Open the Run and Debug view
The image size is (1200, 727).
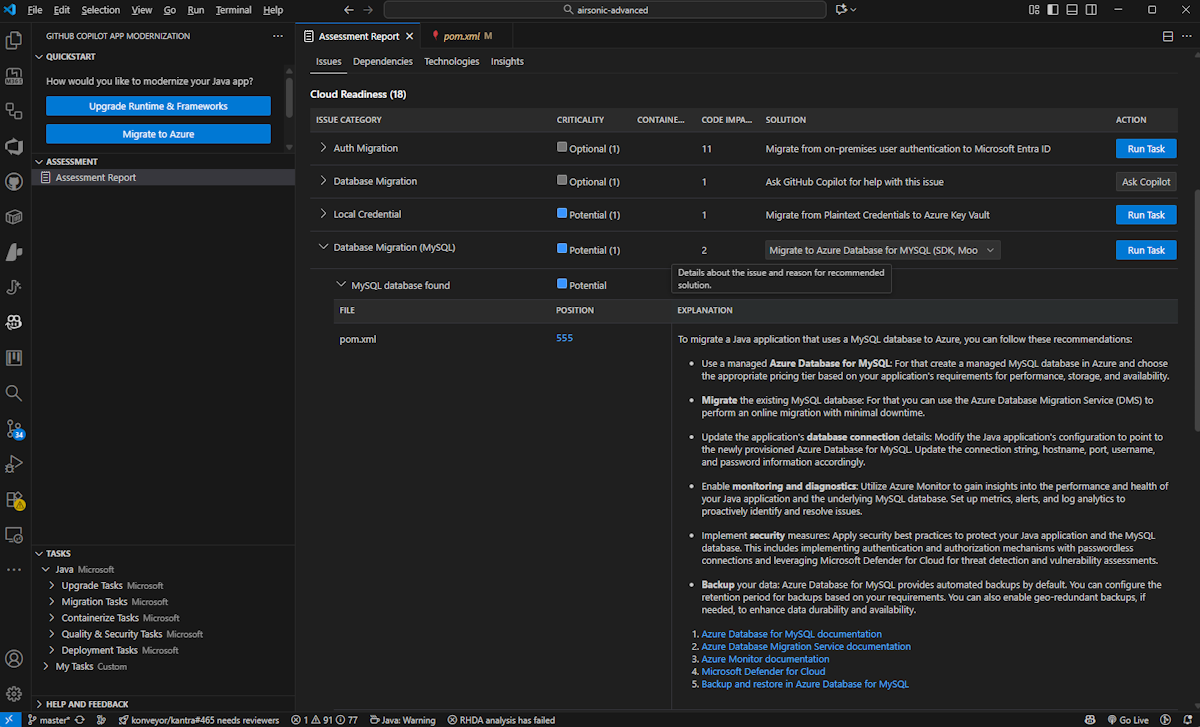point(14,464)
